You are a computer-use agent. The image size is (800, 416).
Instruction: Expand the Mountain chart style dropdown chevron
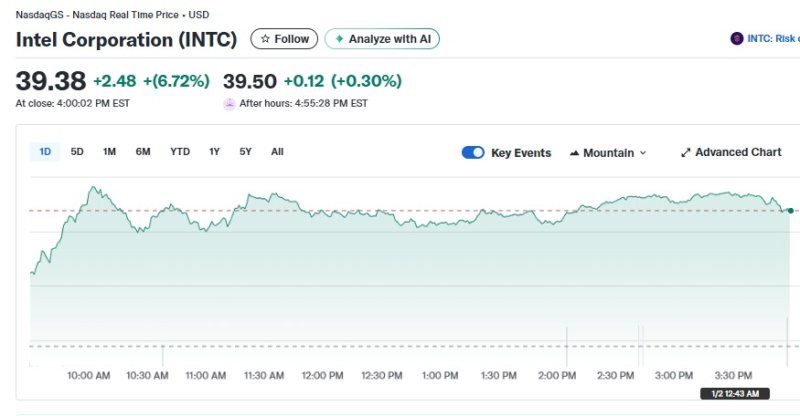643,153
